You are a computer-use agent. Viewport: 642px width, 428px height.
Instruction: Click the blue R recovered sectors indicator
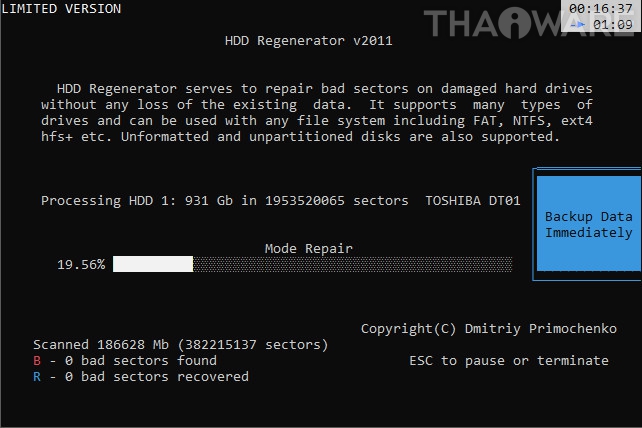click(37, 376)
